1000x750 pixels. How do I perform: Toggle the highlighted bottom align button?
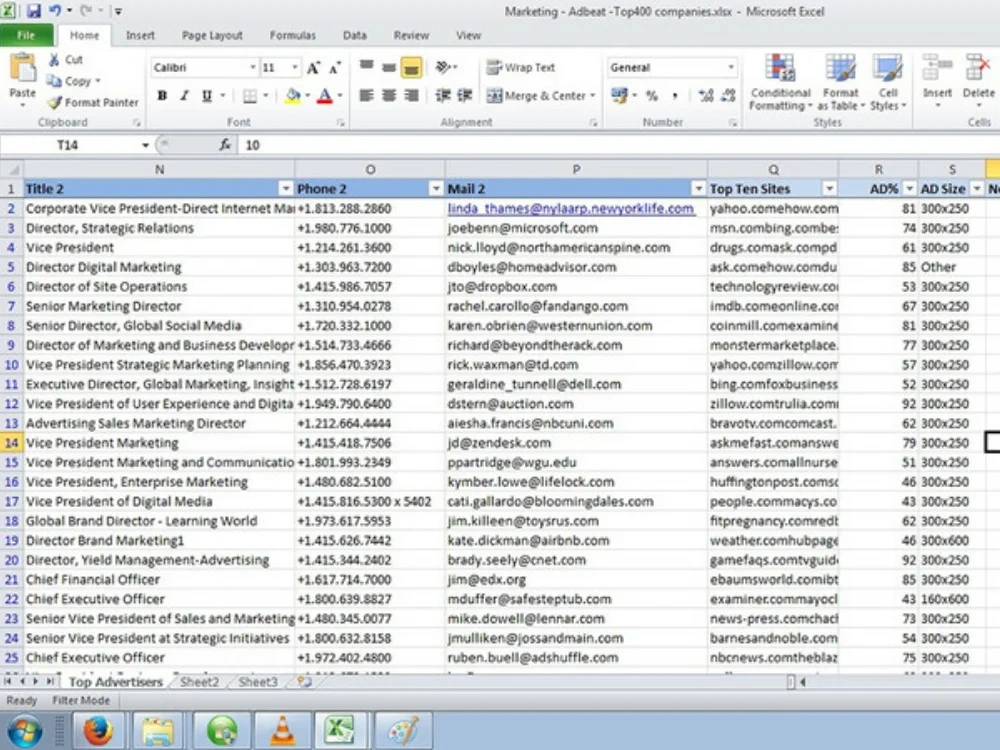tap(411, 66)
